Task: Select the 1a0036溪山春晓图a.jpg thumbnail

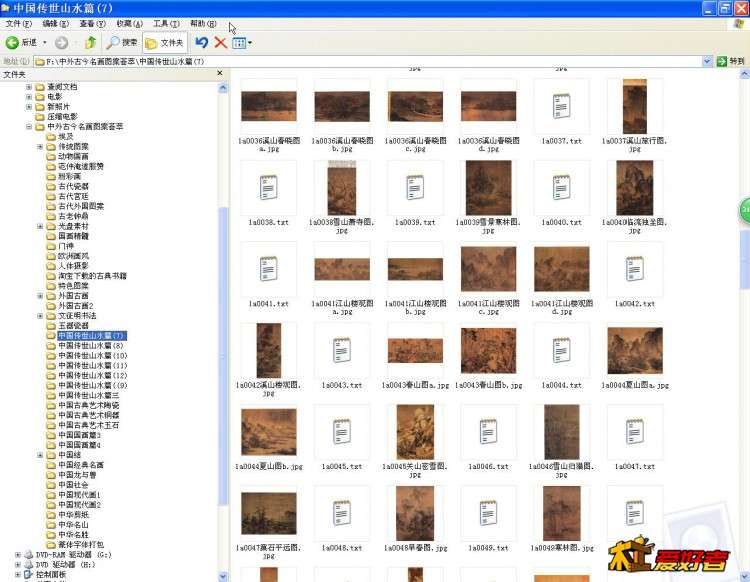Action: (268, 106)
